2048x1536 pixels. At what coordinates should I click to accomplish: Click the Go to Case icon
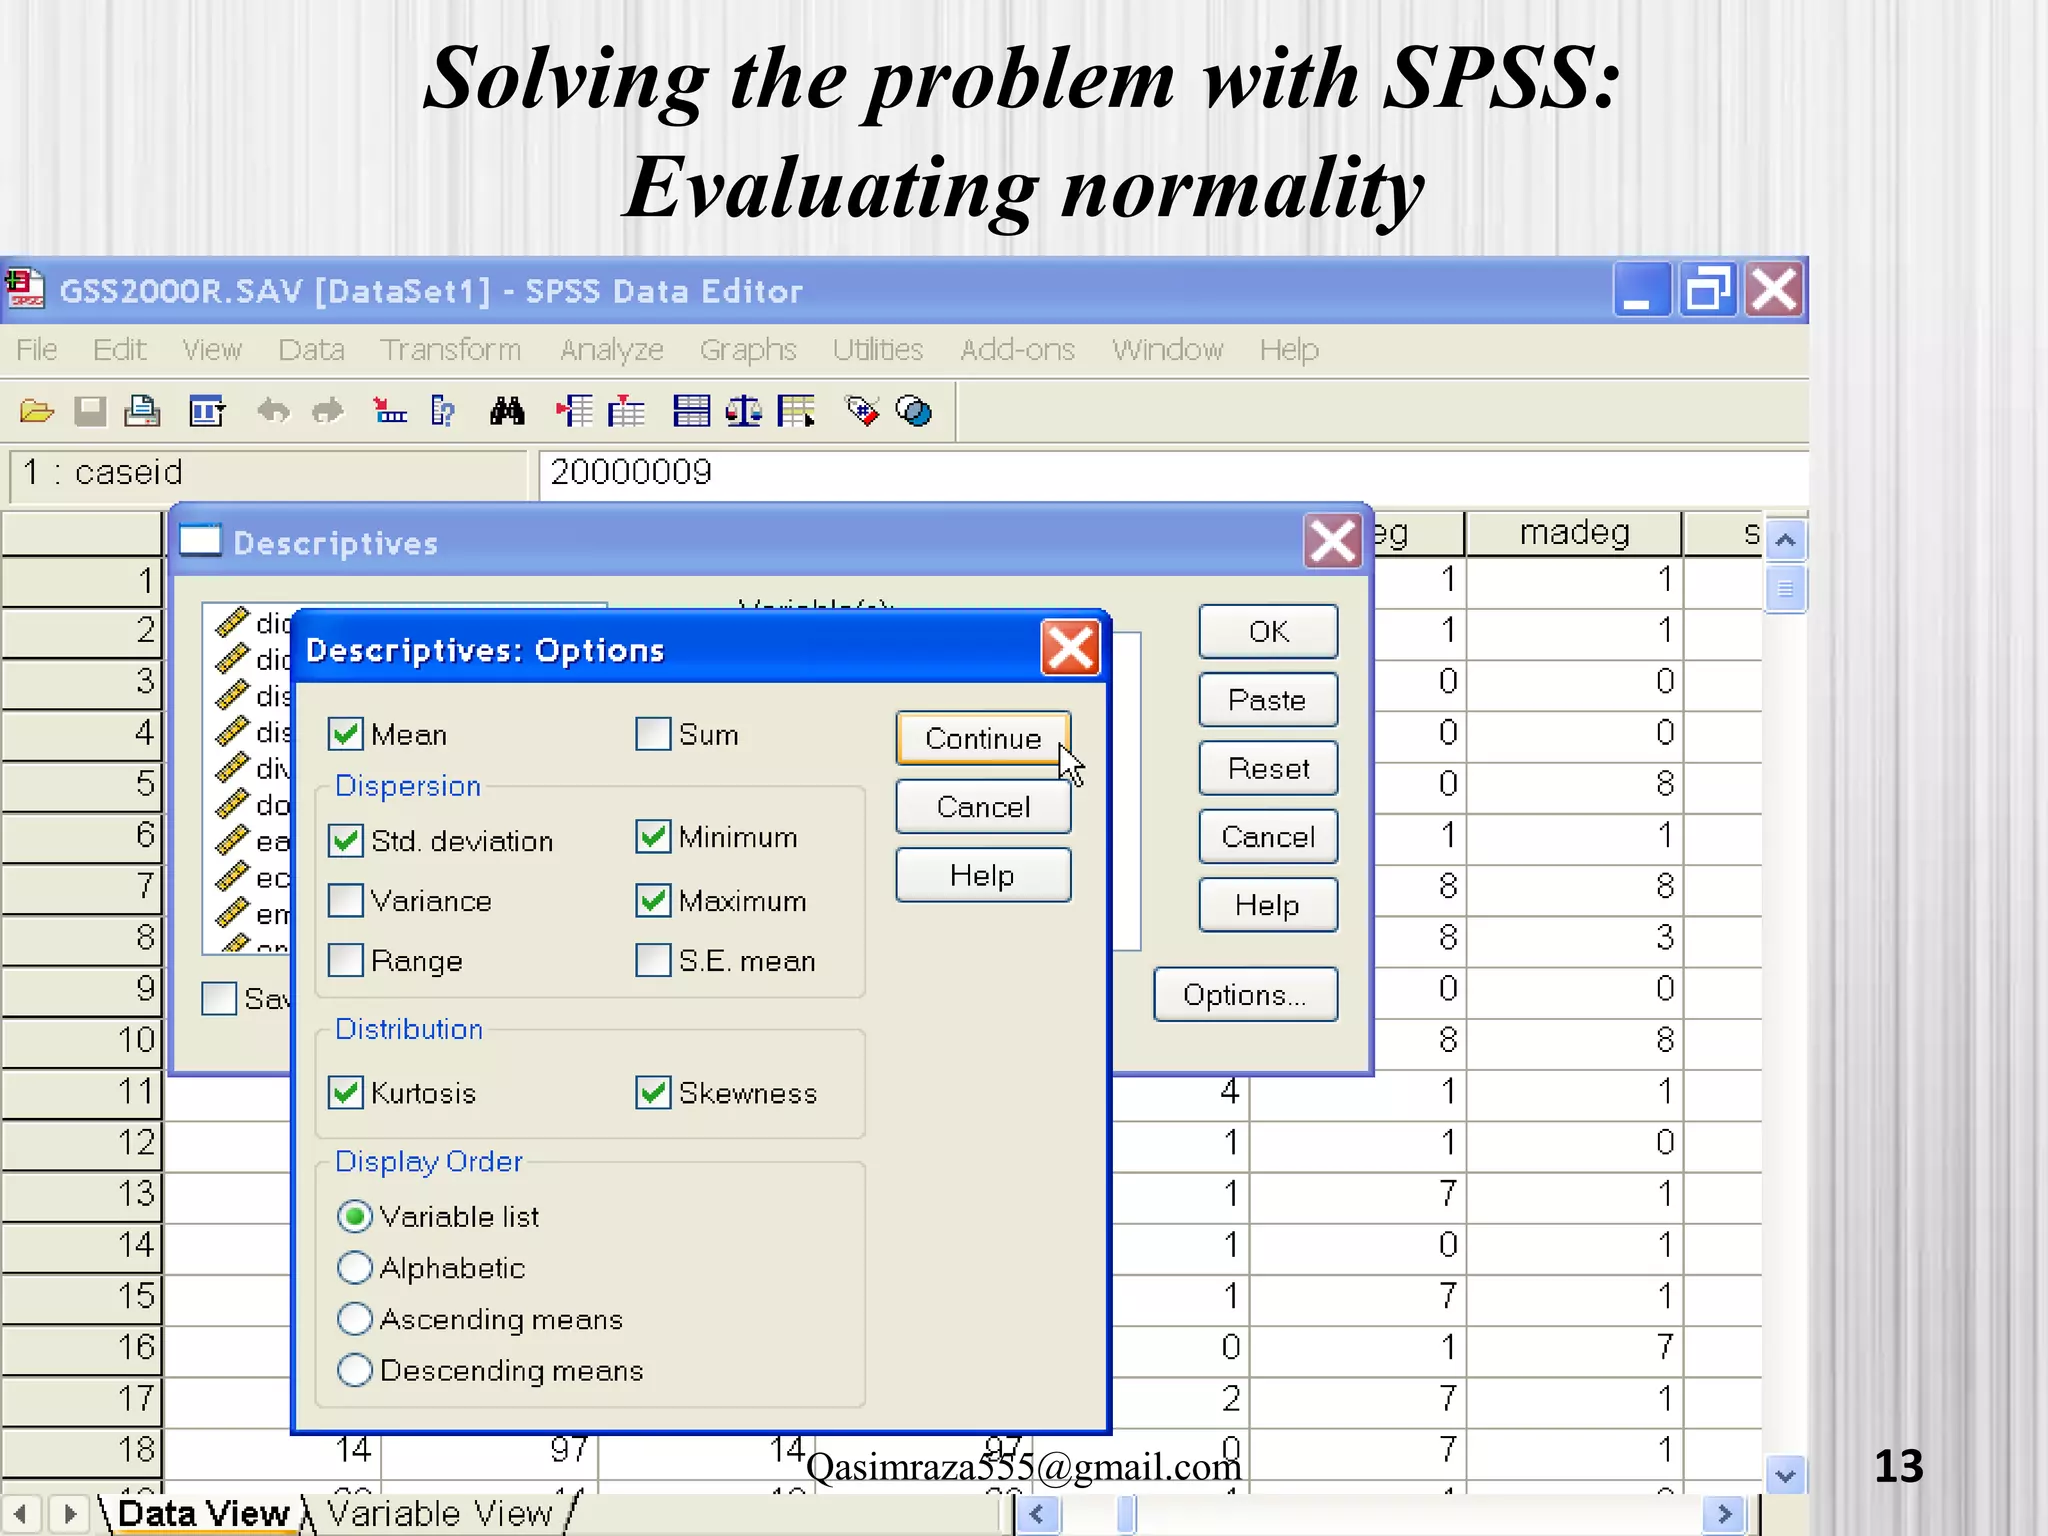pos(389,411)
